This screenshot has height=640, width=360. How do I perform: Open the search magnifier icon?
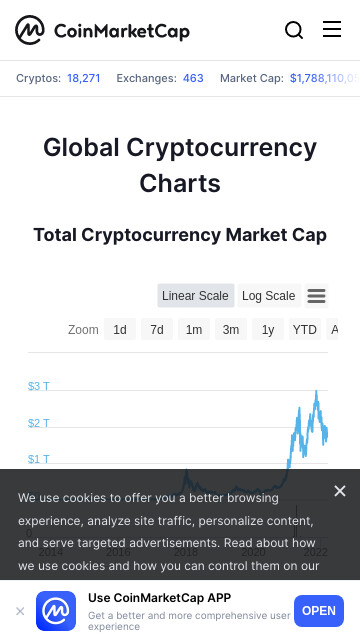click(x=294, y=30)
